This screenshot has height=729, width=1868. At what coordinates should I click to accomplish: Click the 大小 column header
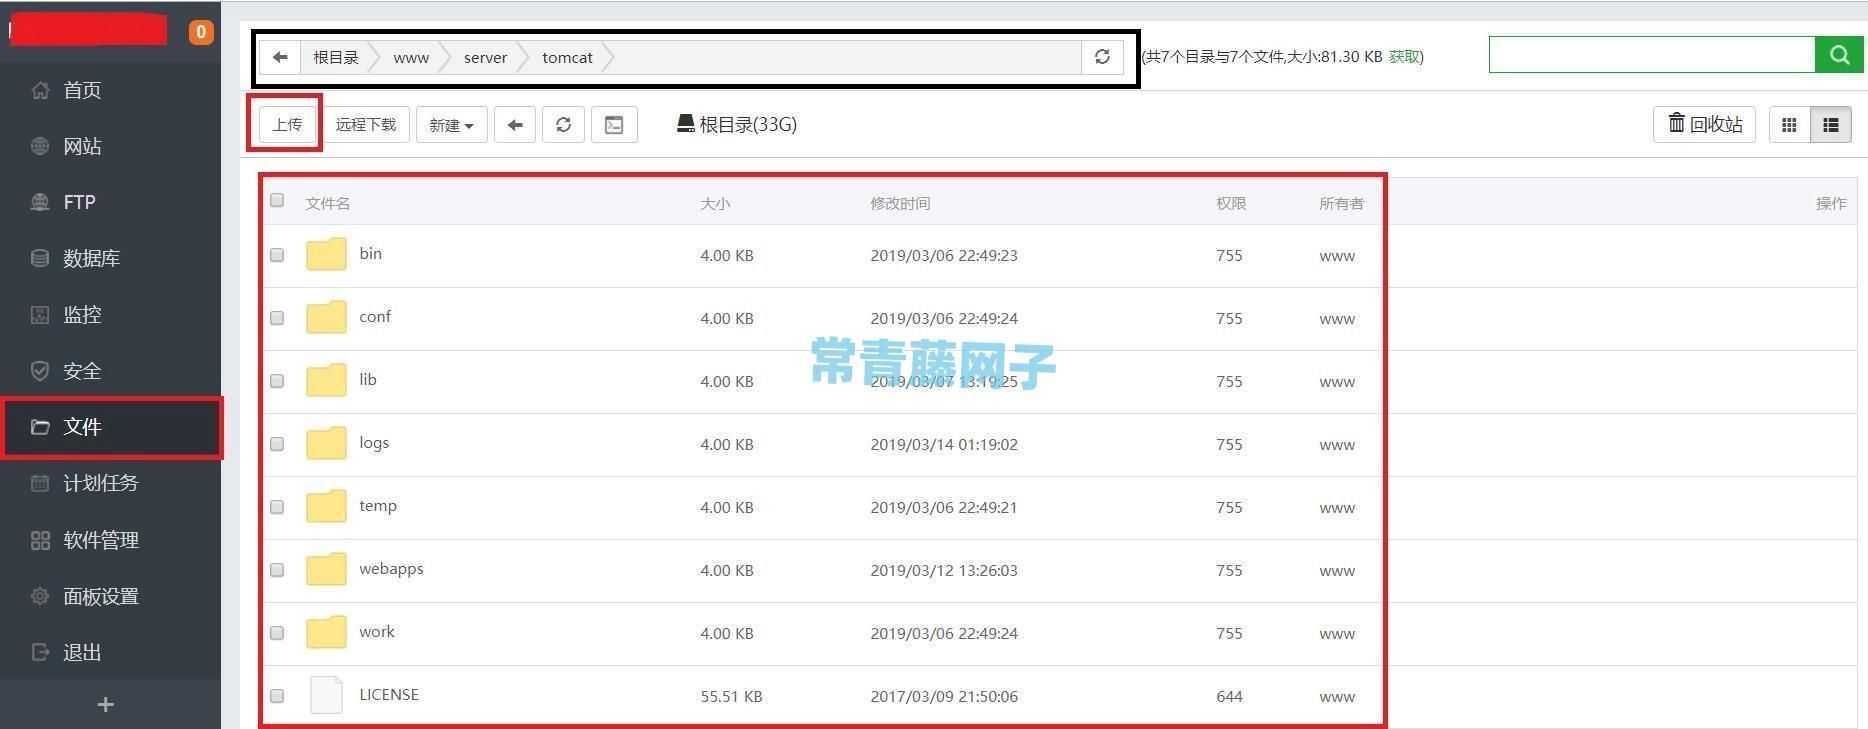tap(715, 203)
